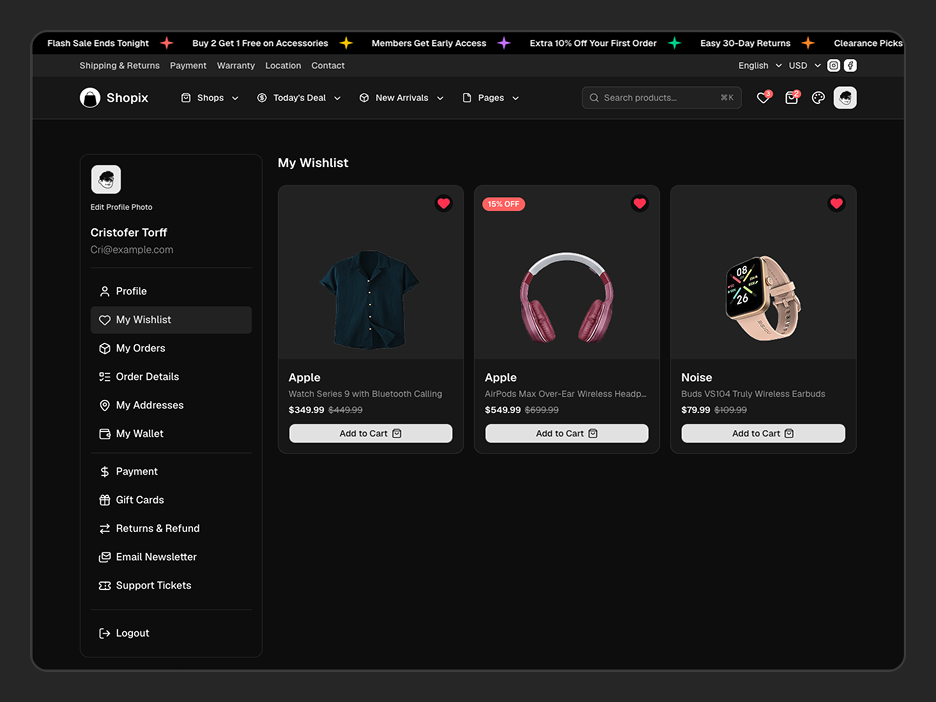This screenshot has height=702, width=936.
Task: Open My Wallet
Action: coord(171,434)
